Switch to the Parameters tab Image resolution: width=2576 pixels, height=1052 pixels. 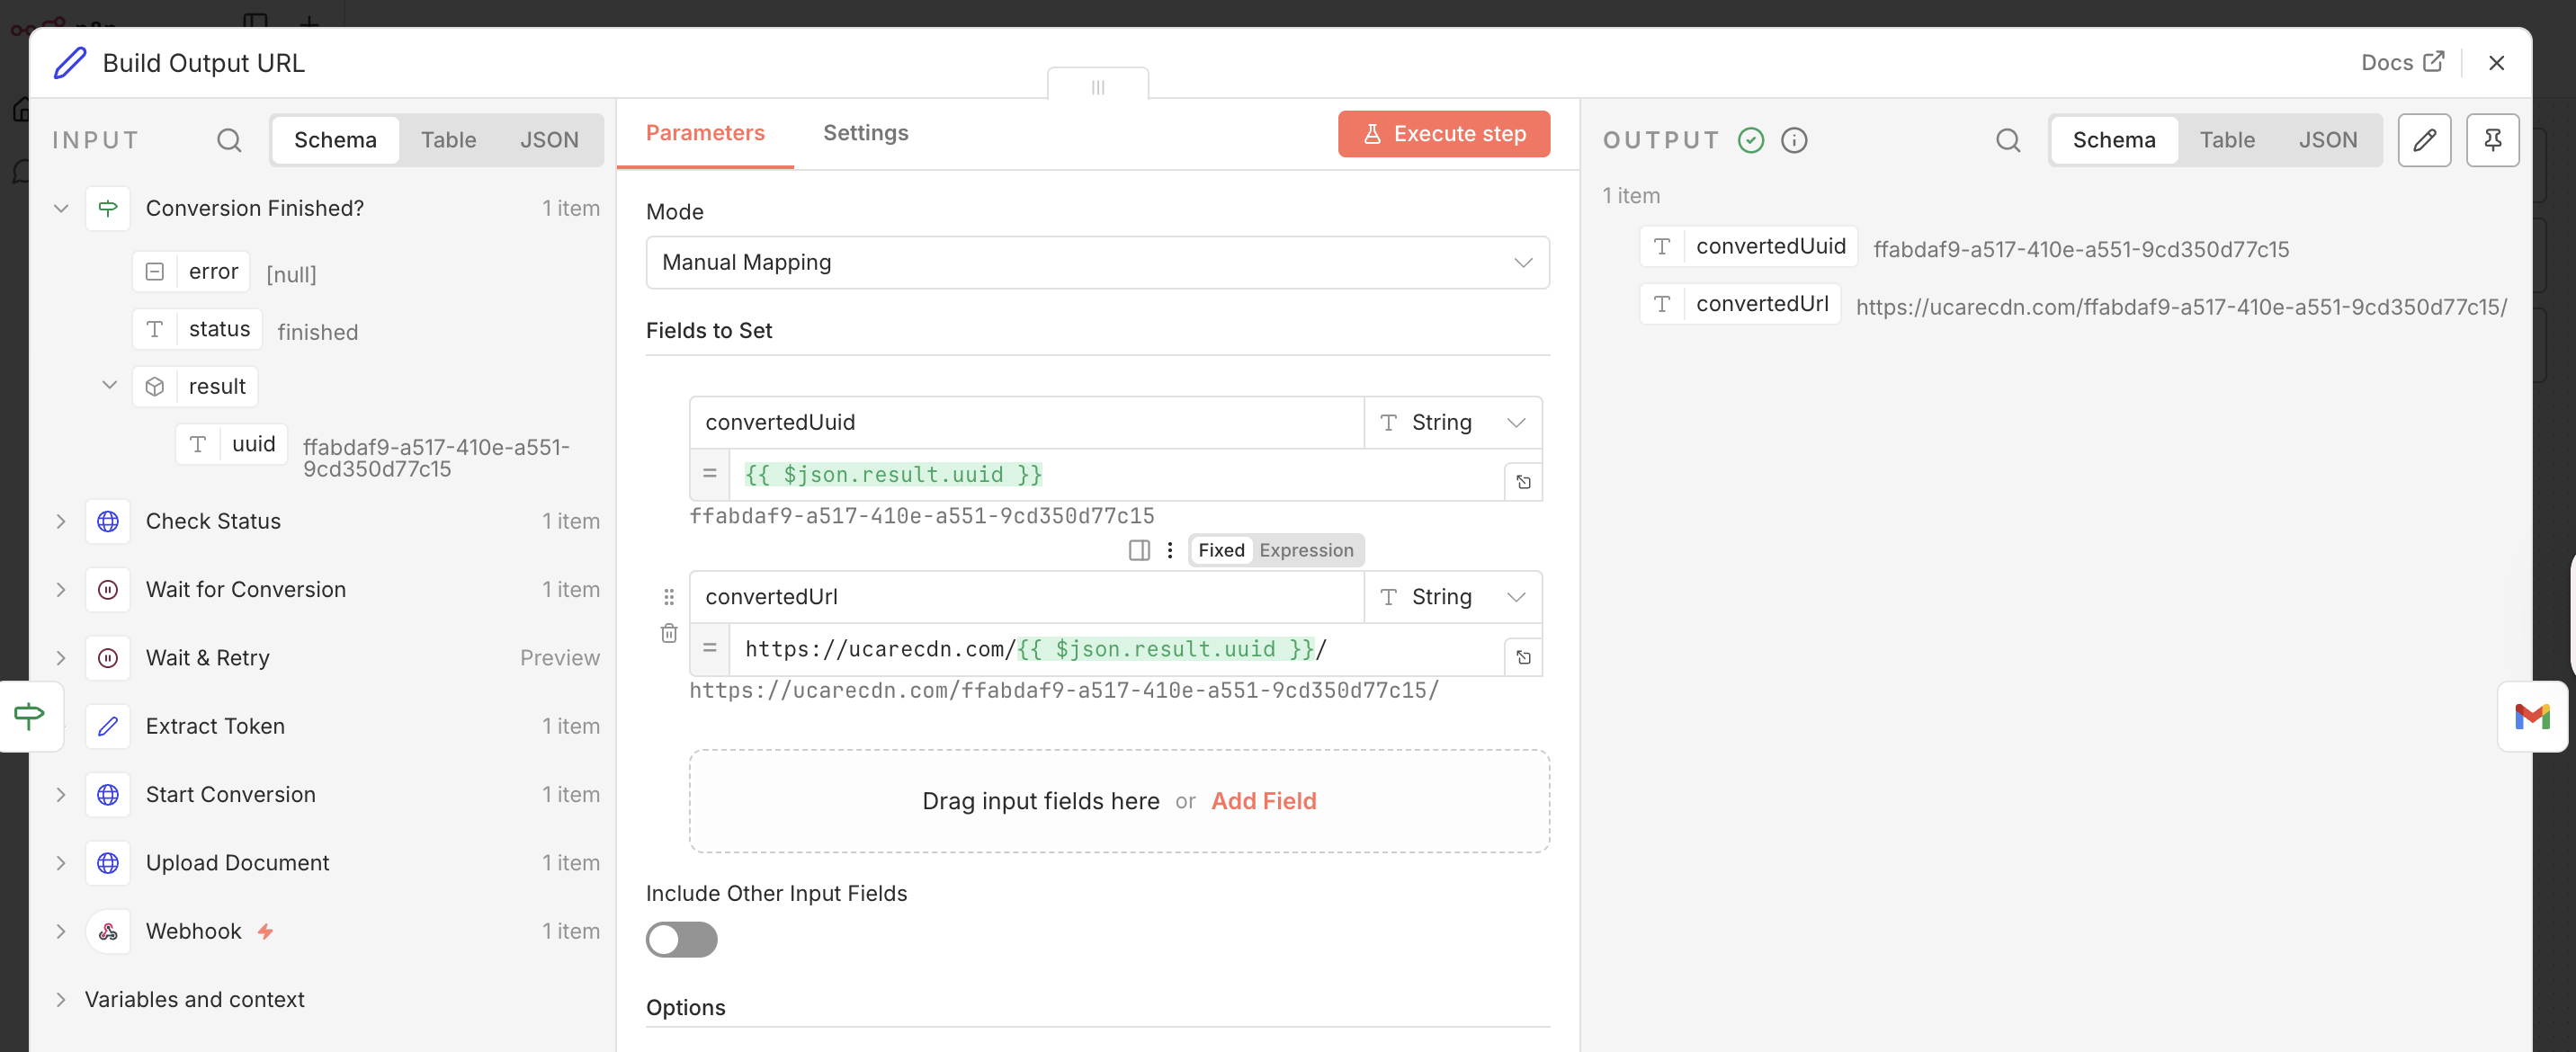click(x=705, y=133)
